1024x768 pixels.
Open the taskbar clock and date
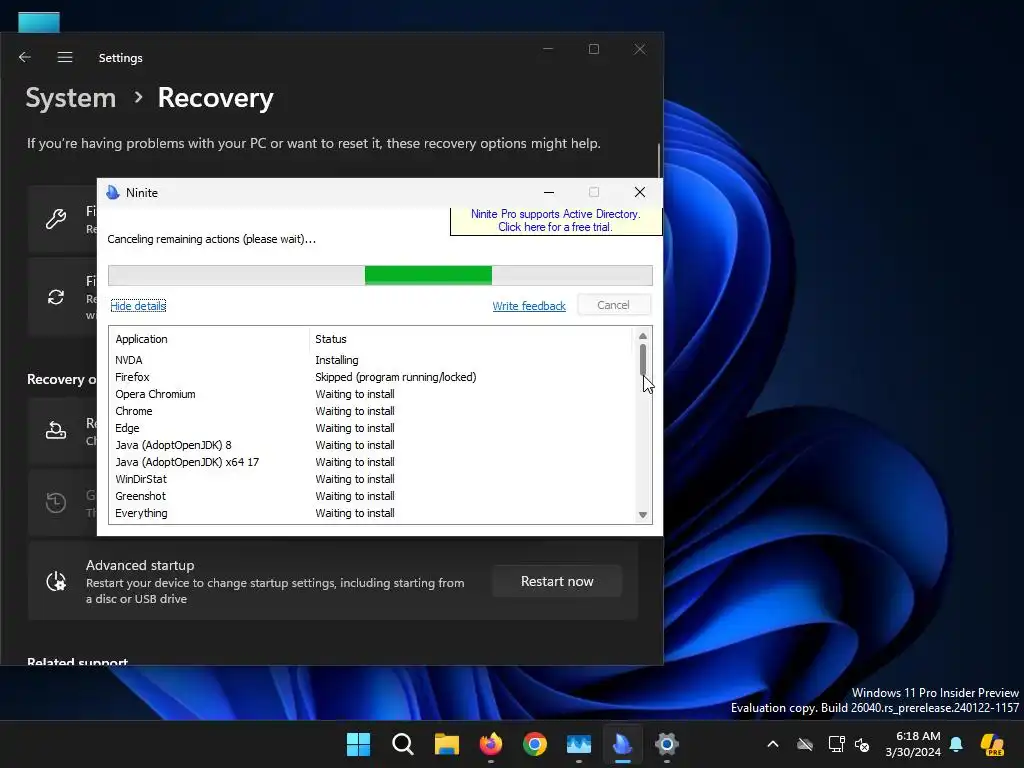tap(913, 744)
